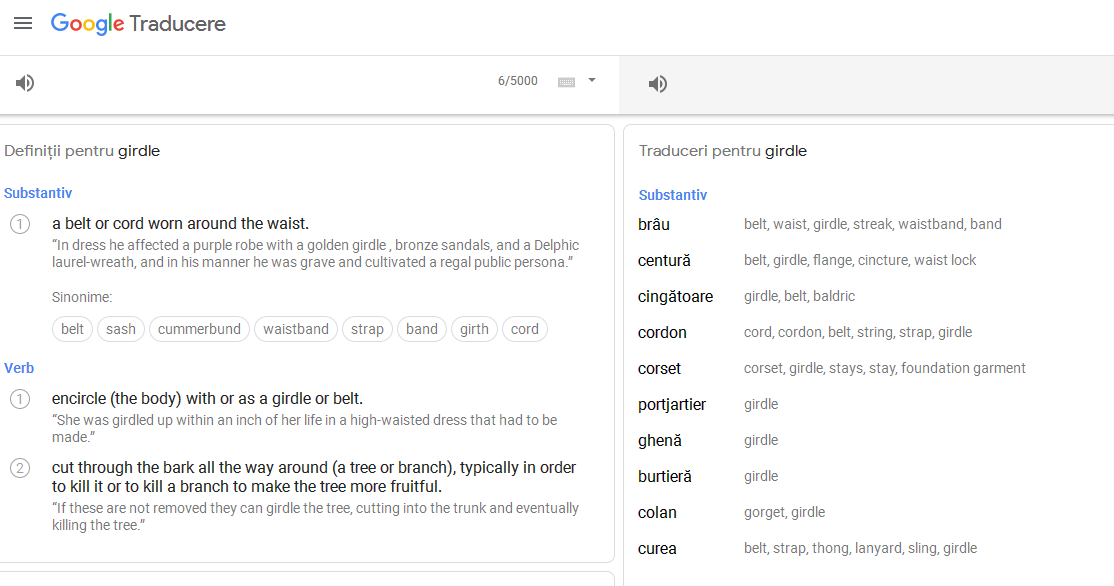The width and height of the screenshot is (1114, 586).
Task: Pick the "waistband" synonym chip
Action: (x=296, y=329)
